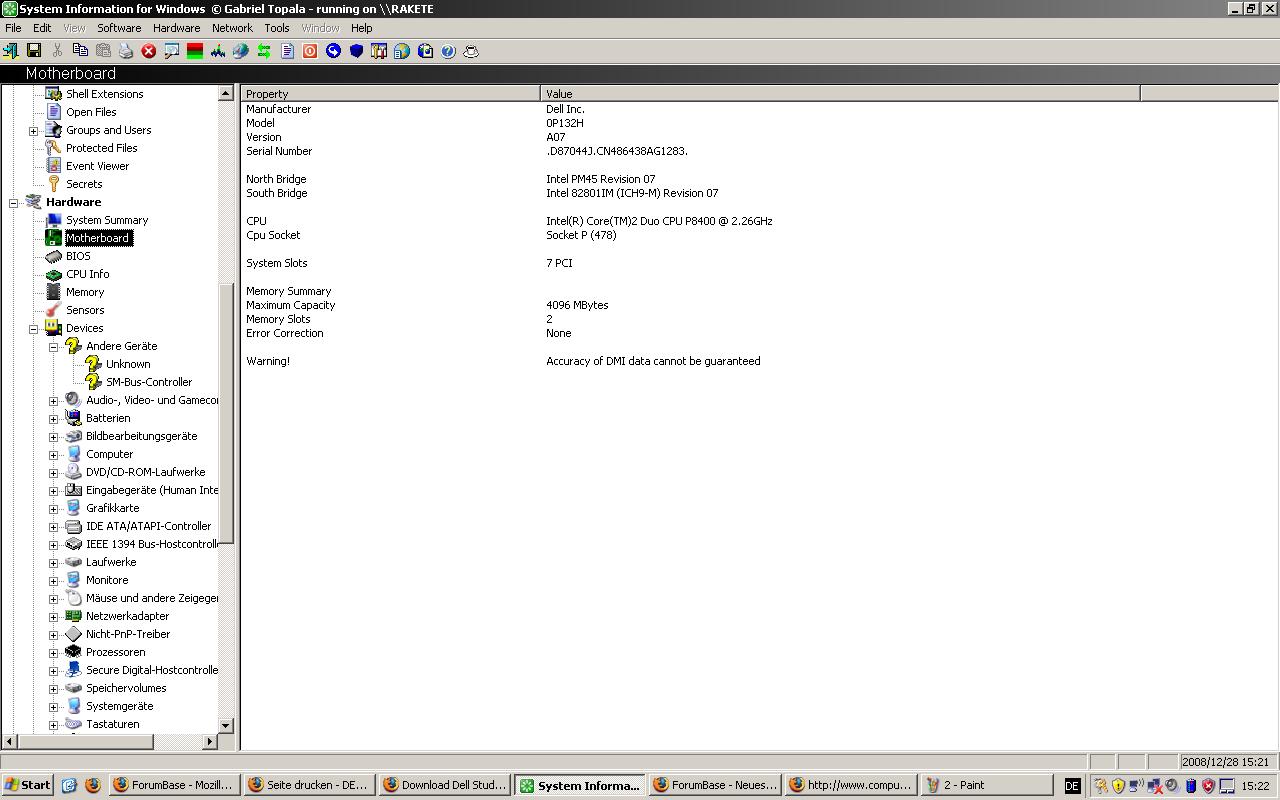The width and height of the screenshot is (1280, 800).
Task: Click the blue question mark help icon
Action: pyautogui.click(x=448, y=51)
